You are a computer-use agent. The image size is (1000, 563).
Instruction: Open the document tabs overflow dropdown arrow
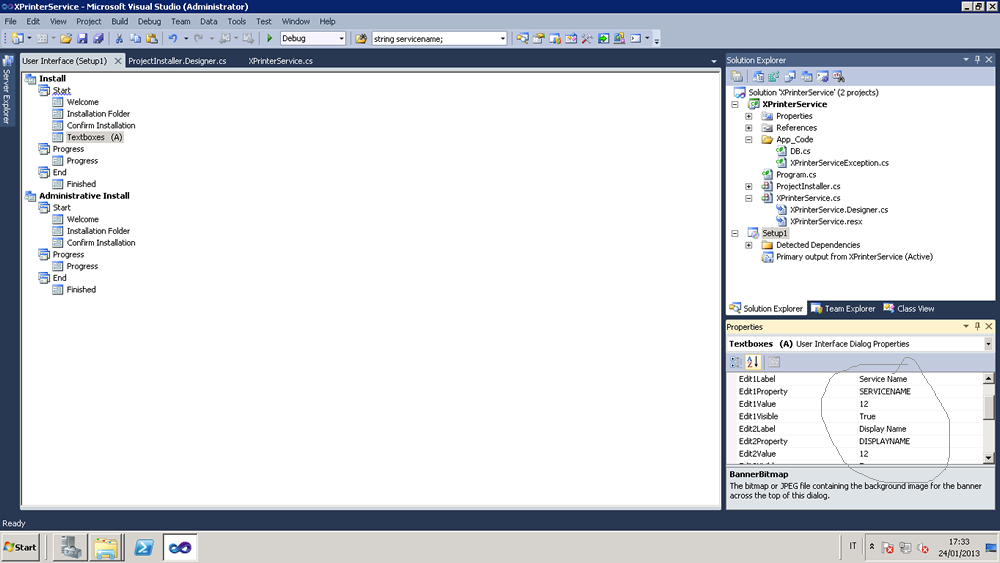(714, 61)
